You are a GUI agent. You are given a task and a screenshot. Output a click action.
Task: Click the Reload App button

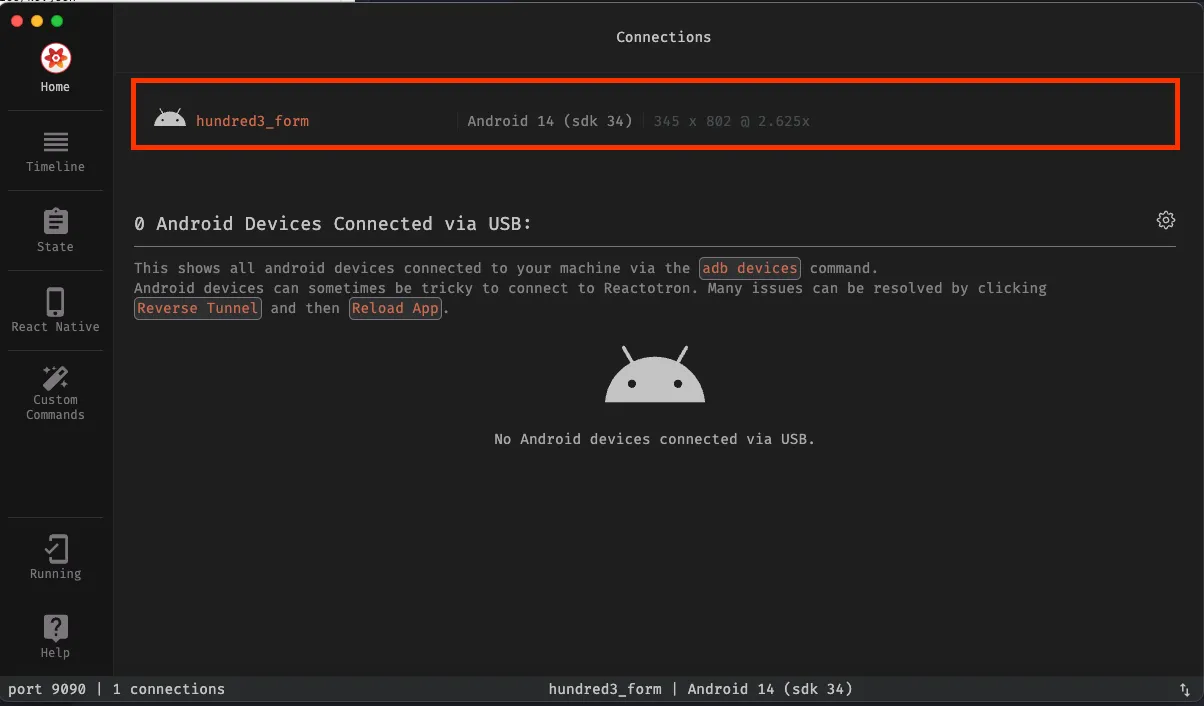pos(395,308)
